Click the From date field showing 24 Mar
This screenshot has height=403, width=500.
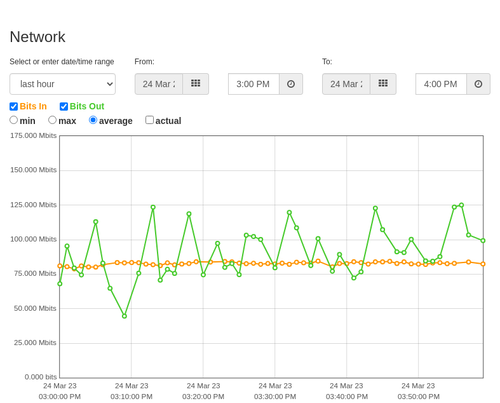[x=159, y=84]
